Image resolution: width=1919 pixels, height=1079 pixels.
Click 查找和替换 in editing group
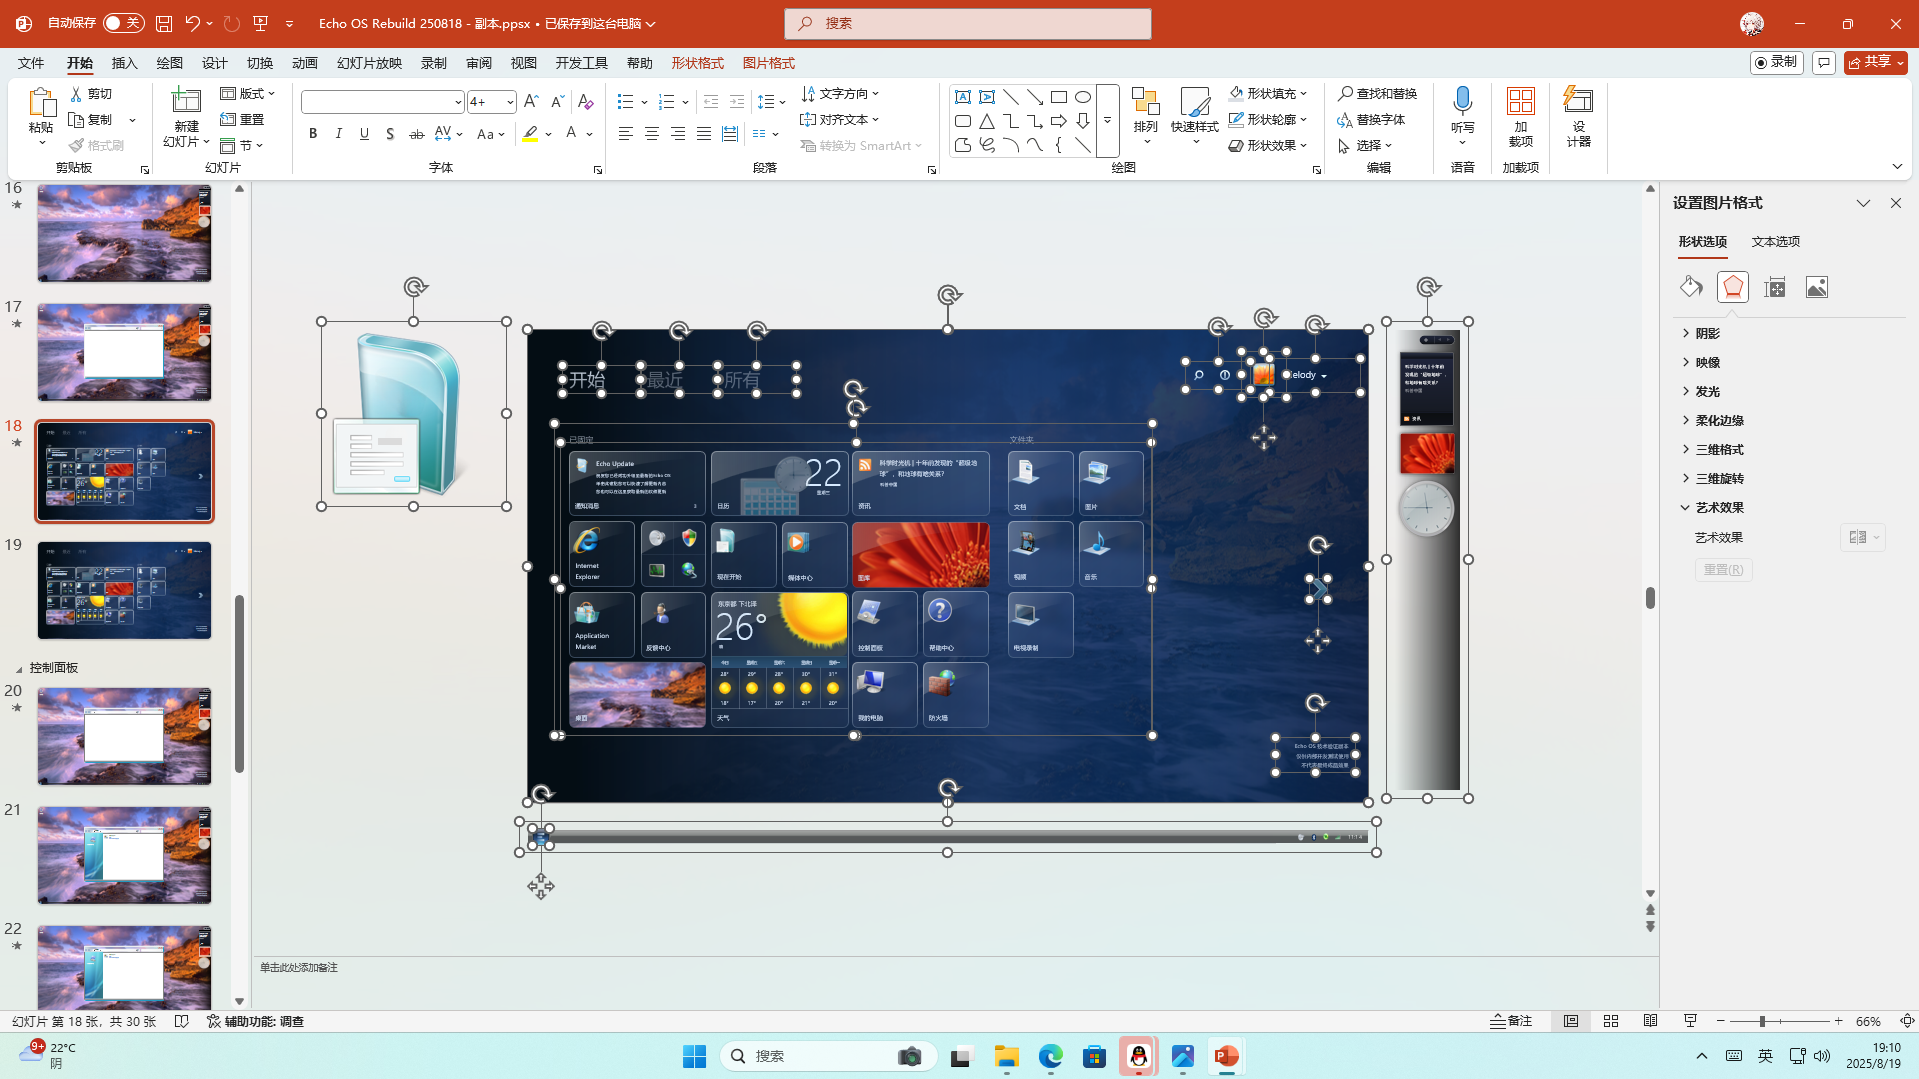click(x=1377, y=94)
